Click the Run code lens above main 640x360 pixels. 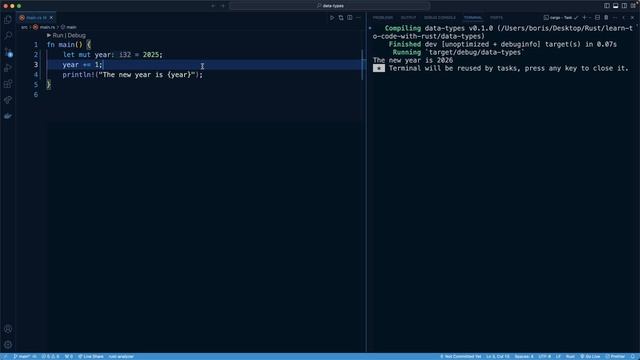(x=58, y=36)
